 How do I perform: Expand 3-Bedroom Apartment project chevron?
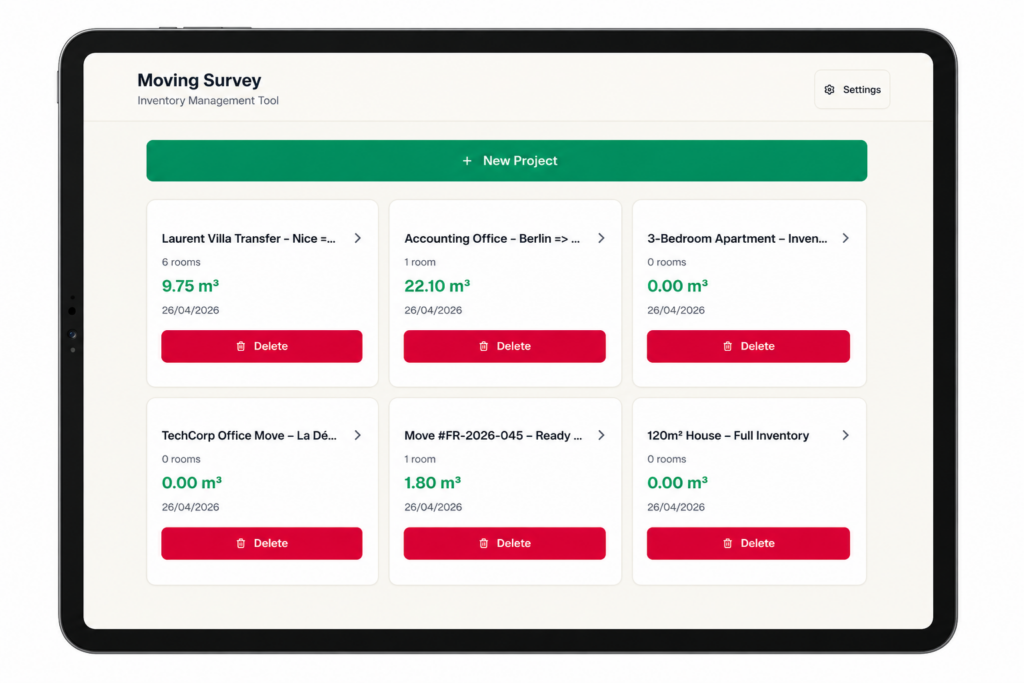pyautogui.click(x=845, y=239)
